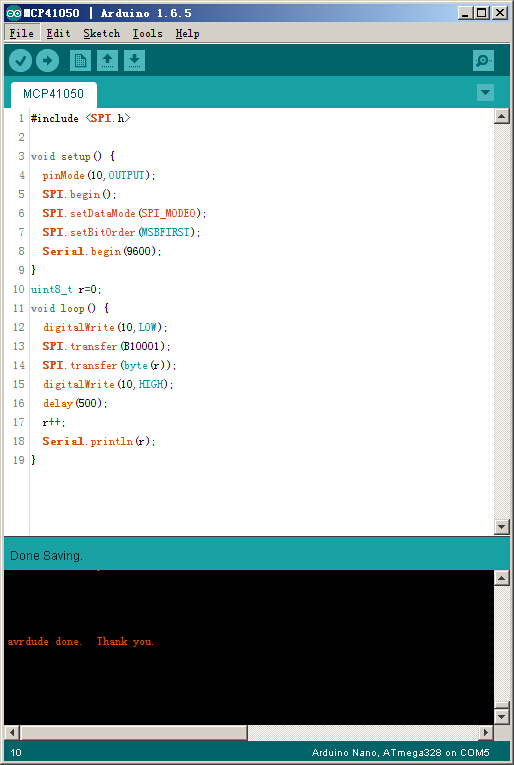Create a new sketch with New icon
The image size is (514, 765).
(80, 61)
